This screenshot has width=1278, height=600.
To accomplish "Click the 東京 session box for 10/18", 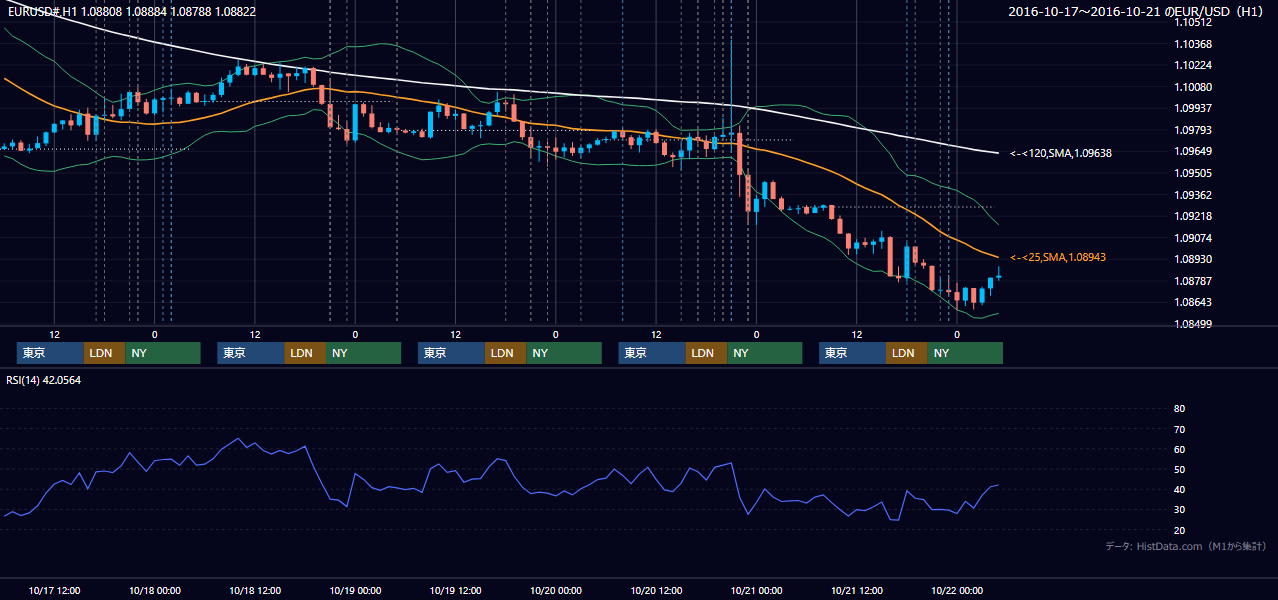I will tap(251, 353).
